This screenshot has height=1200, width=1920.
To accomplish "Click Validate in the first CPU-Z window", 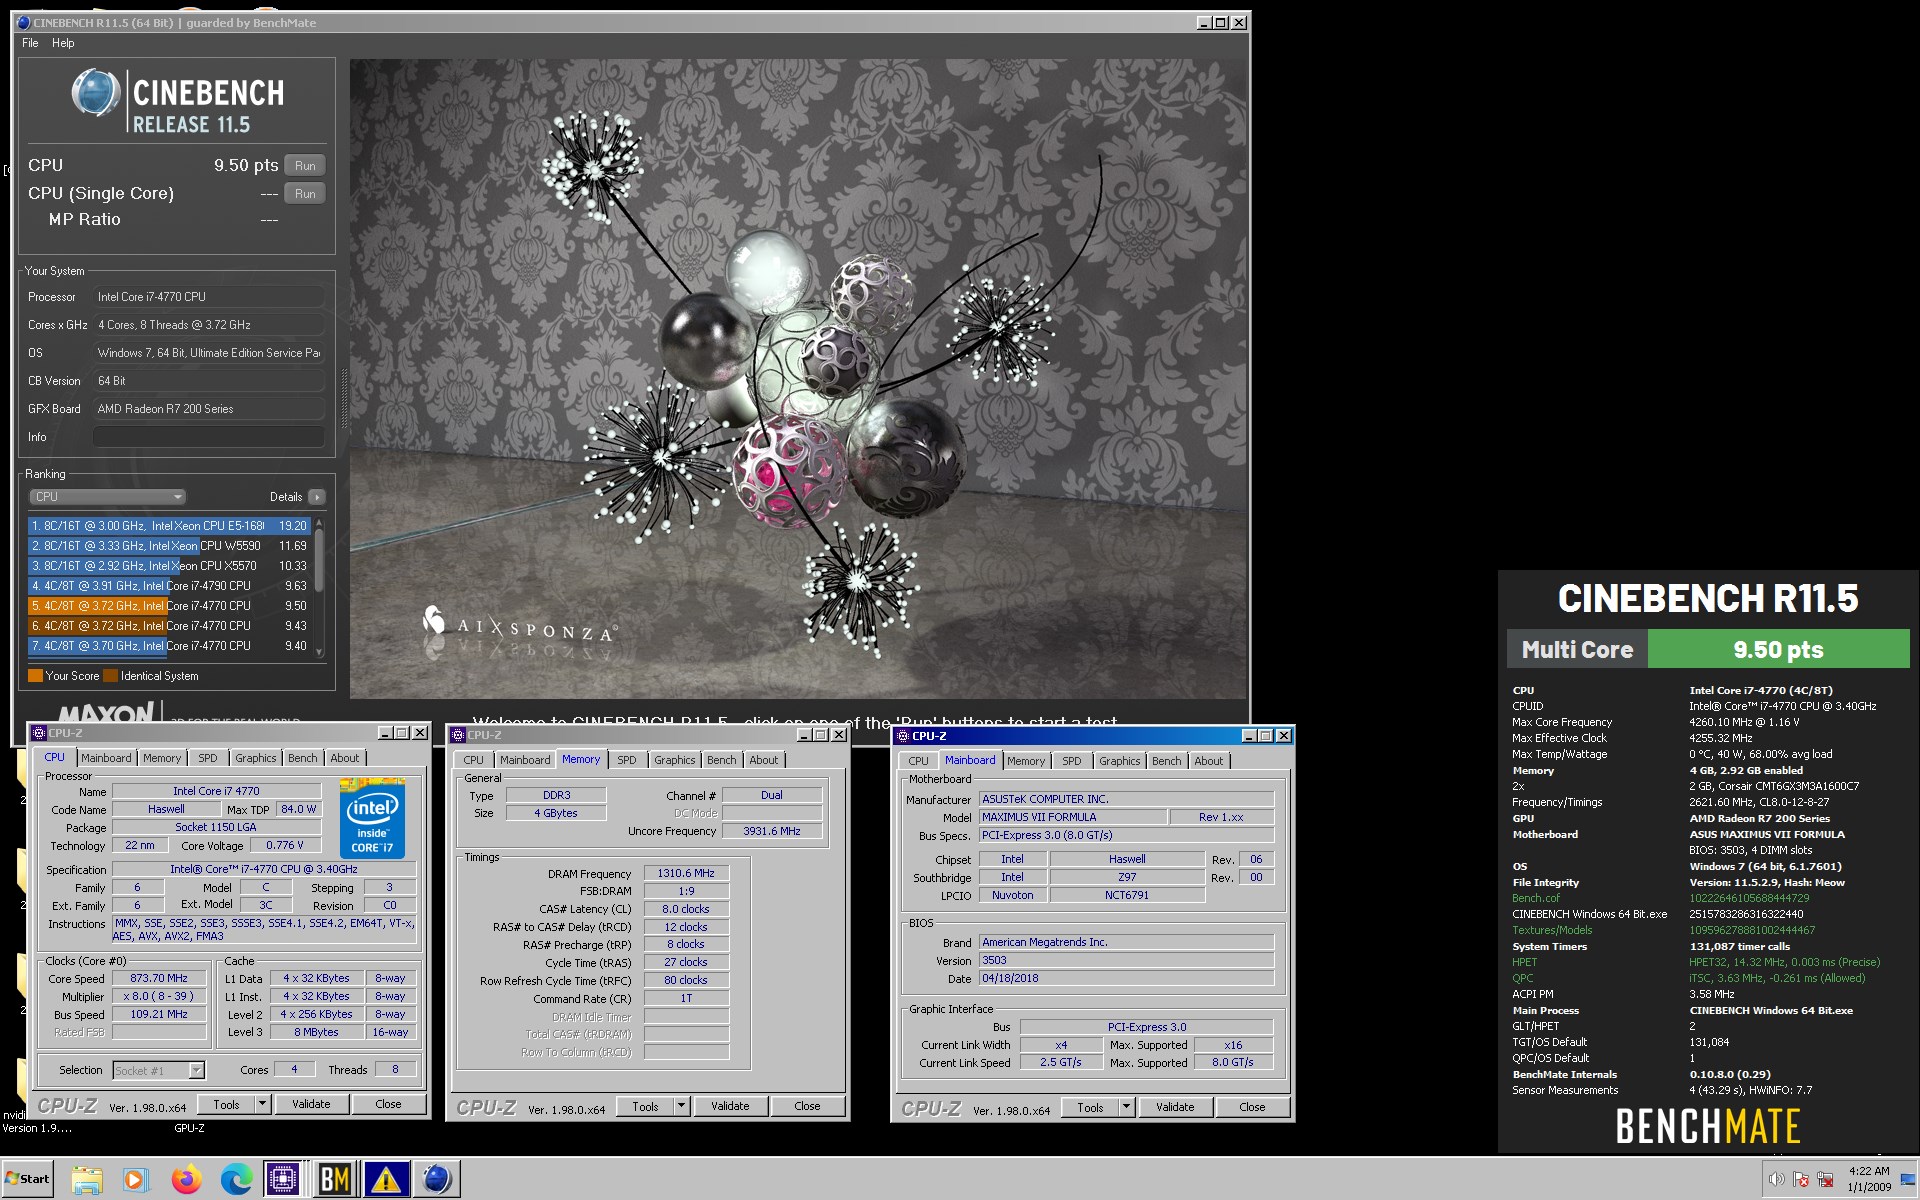I will point(311,1104).
